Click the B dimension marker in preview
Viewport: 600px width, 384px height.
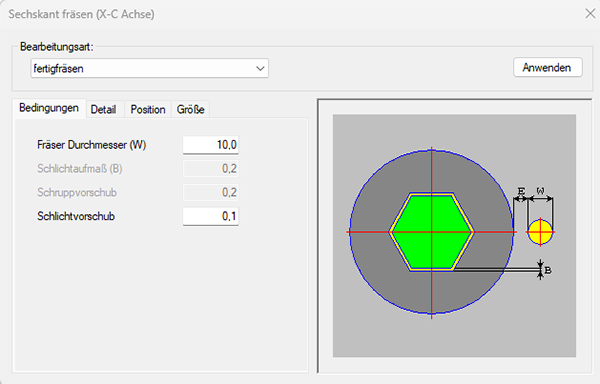[548, 270]
